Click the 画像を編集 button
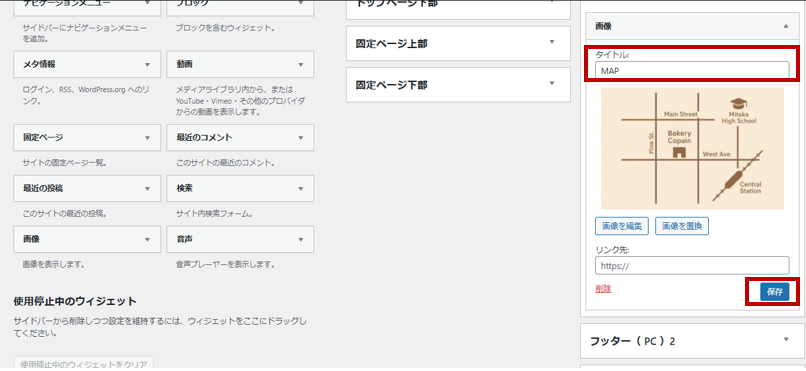 622,226
